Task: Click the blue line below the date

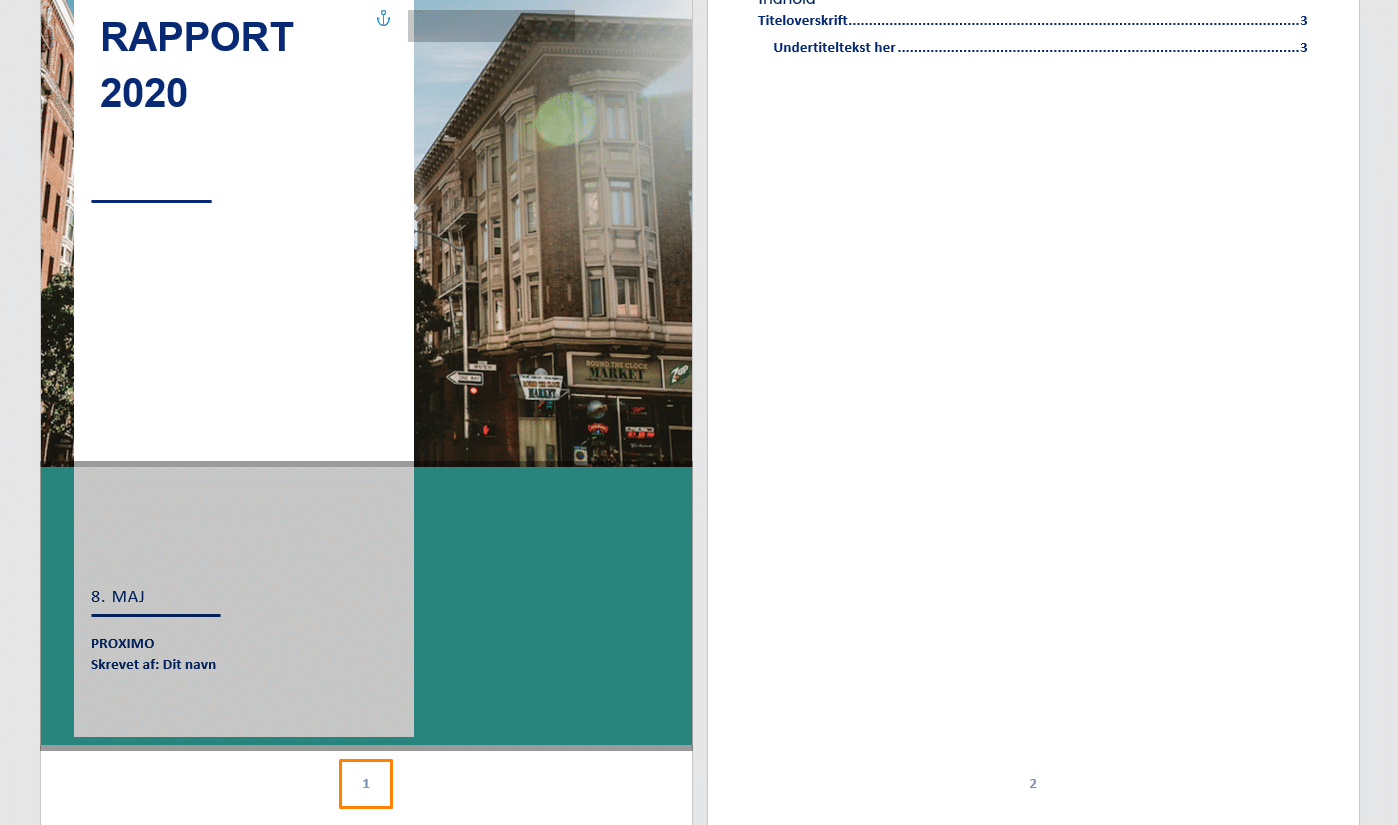Action: tap(155, 616)
